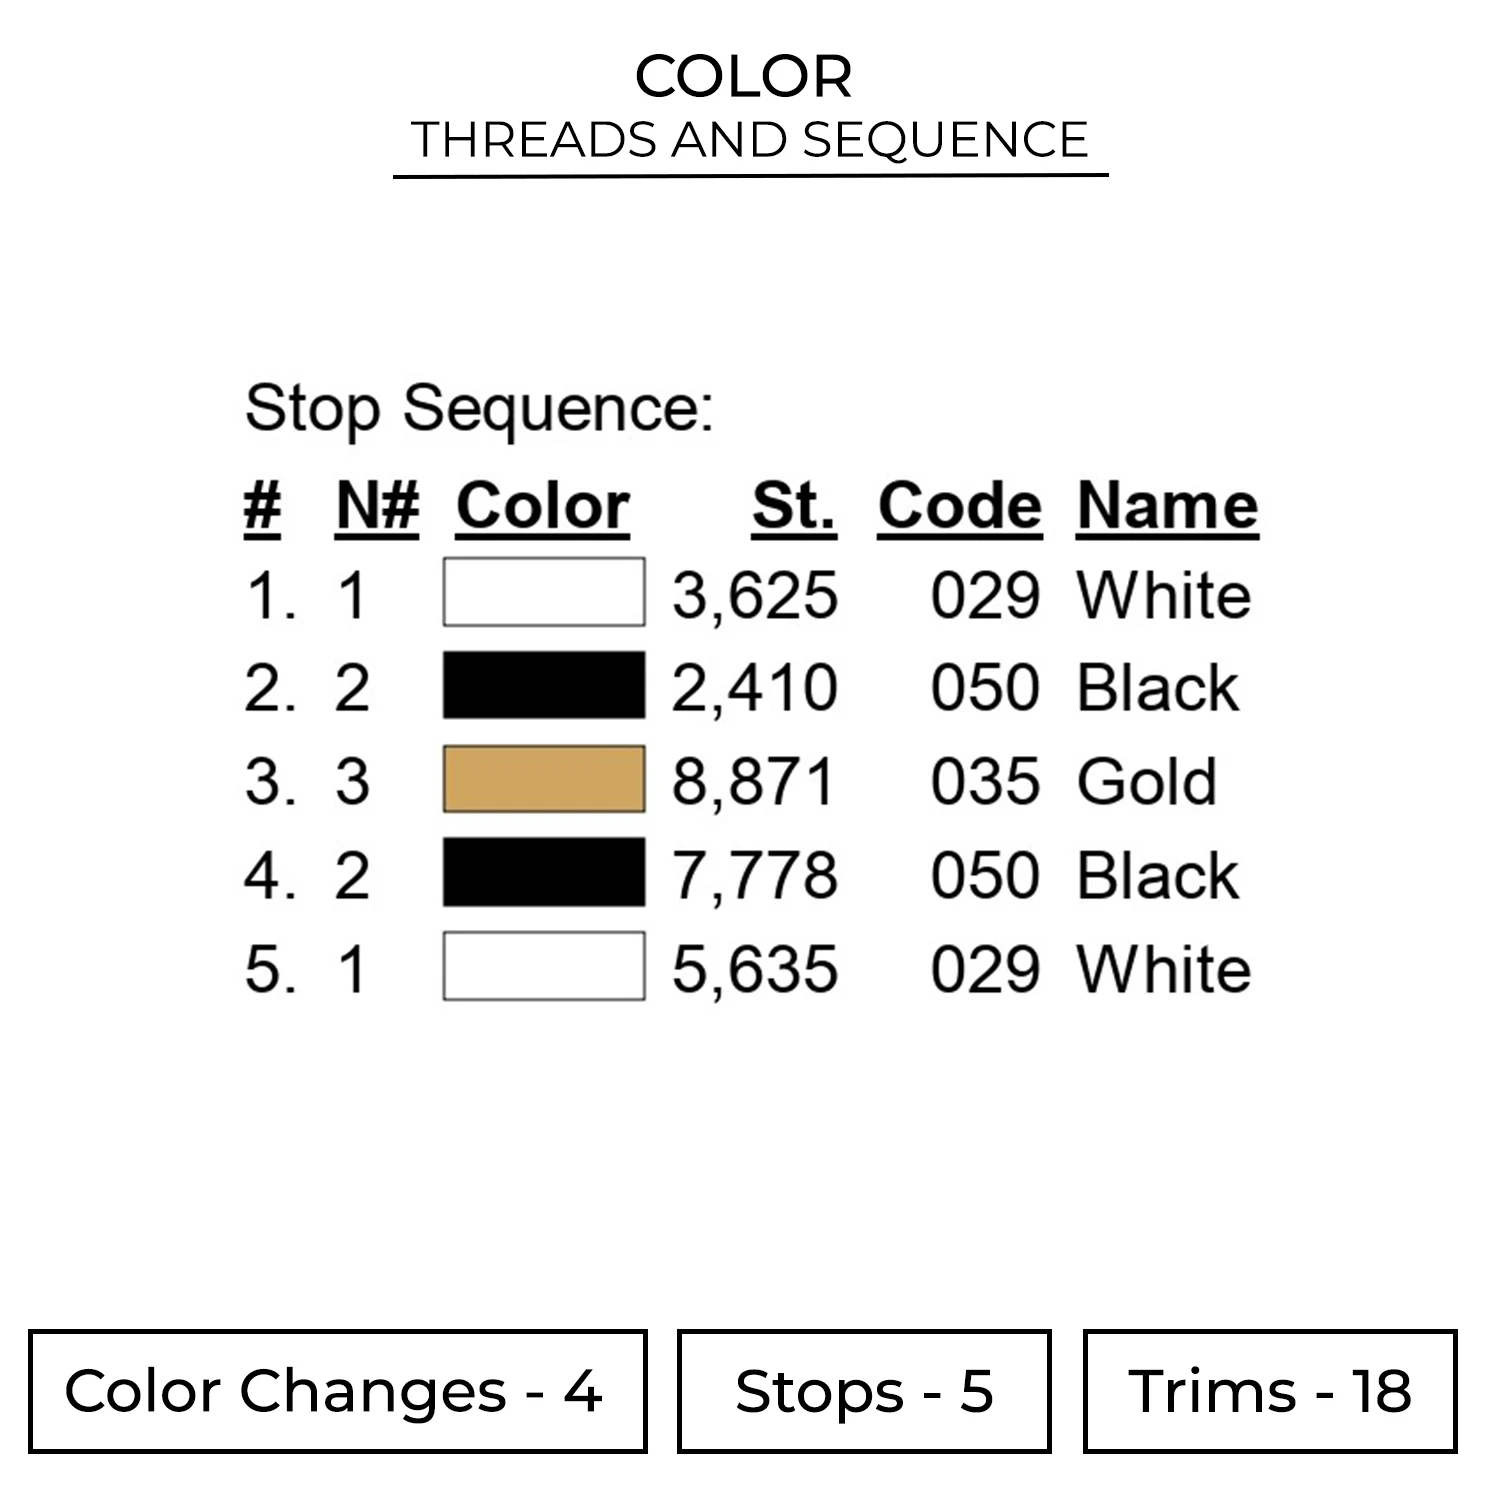Image resolution: width=1500 pixels, height=1500 pixels.
Task: Select the white swatch in row 5
Action: [544, 966]
